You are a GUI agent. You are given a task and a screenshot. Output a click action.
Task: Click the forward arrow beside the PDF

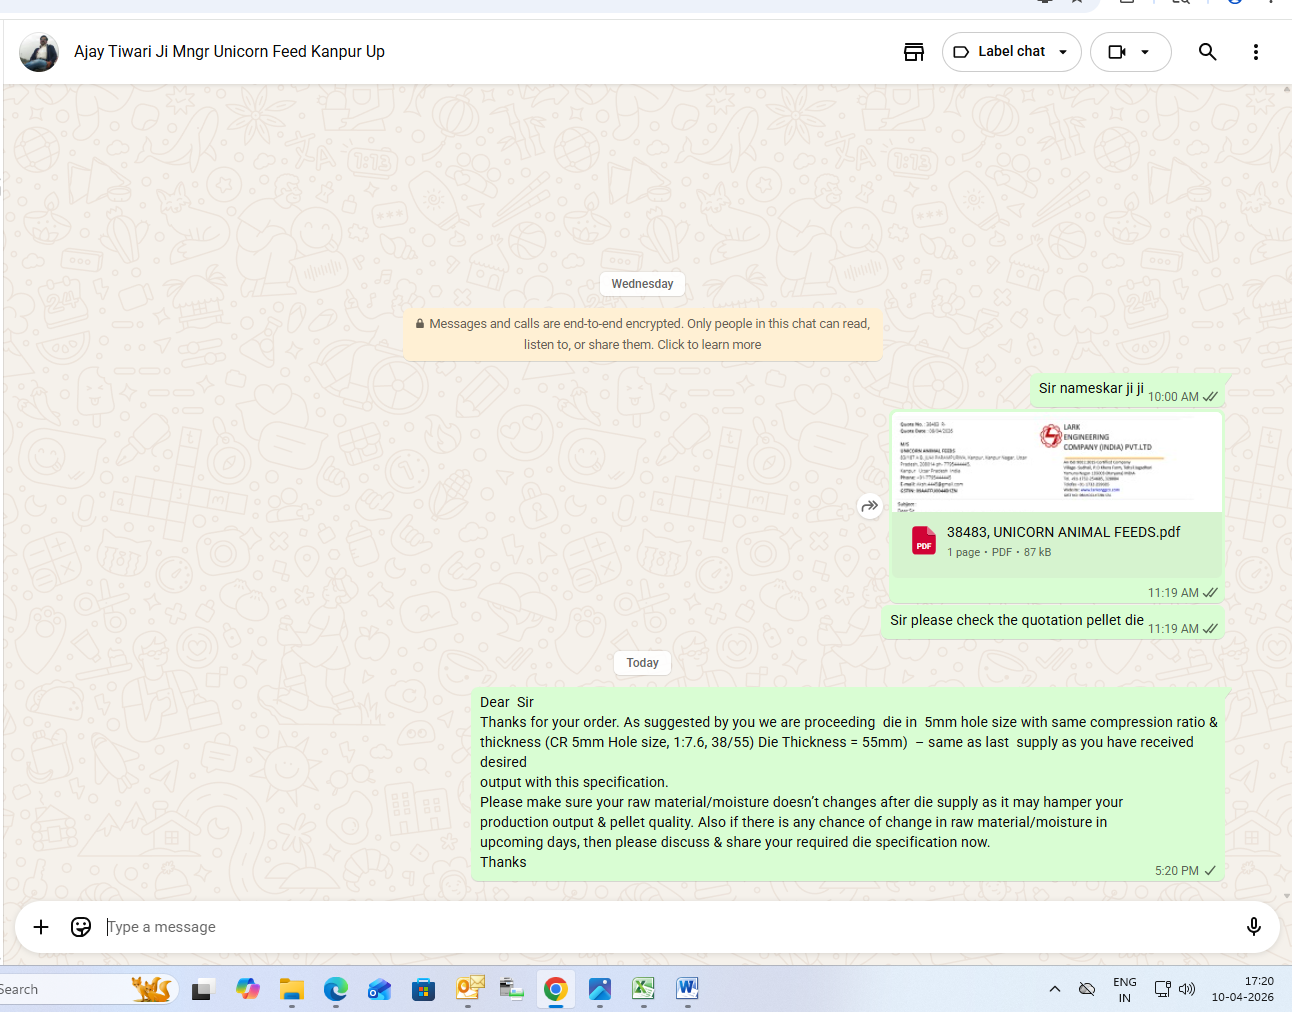870,506
